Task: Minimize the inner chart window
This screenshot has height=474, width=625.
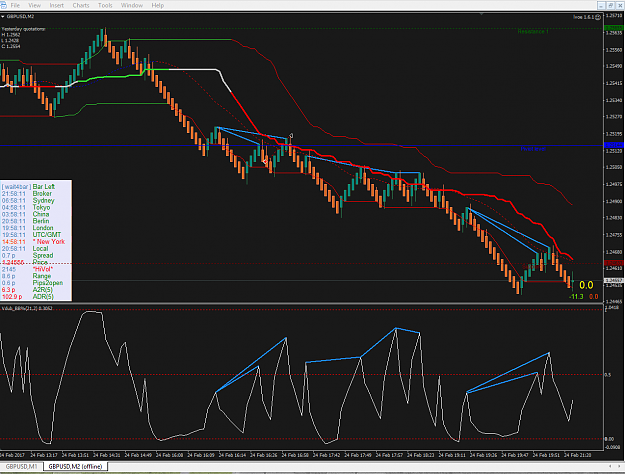Action: click(601, 5)
